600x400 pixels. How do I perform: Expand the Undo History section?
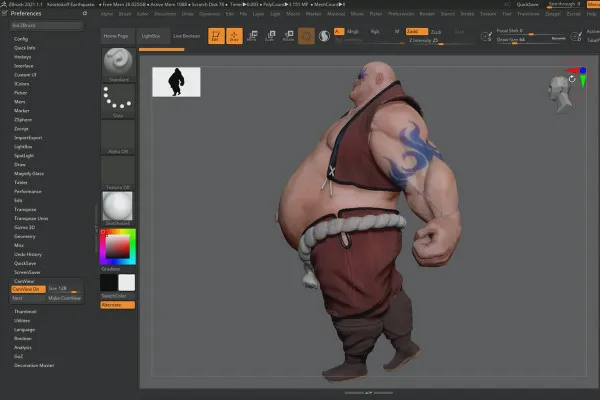tap(28, 254)
